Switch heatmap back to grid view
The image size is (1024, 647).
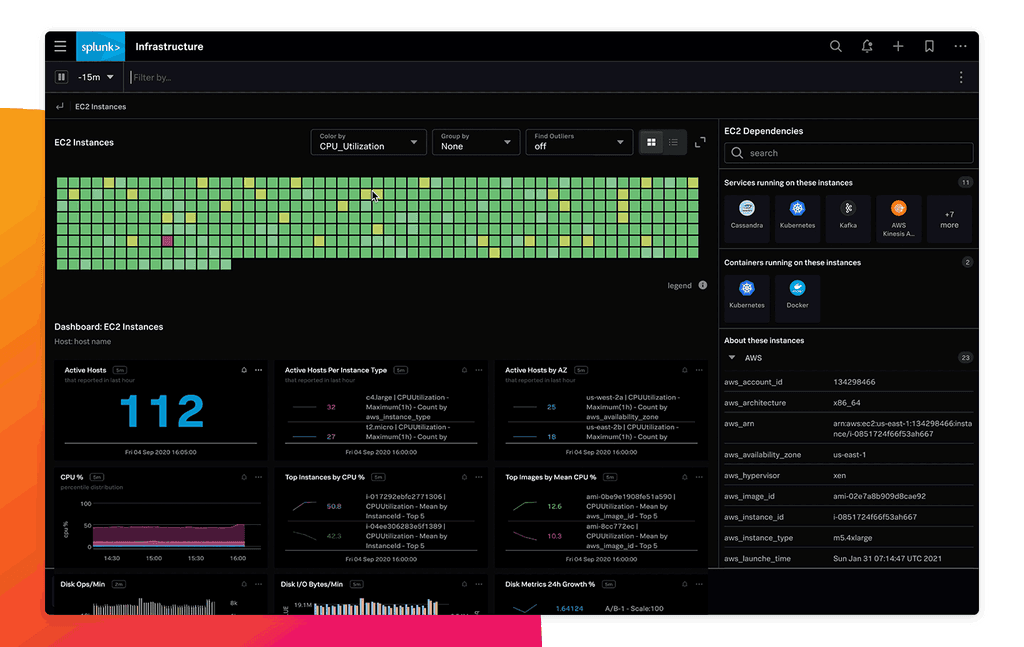pyautogui.click(x=651, y=142)
